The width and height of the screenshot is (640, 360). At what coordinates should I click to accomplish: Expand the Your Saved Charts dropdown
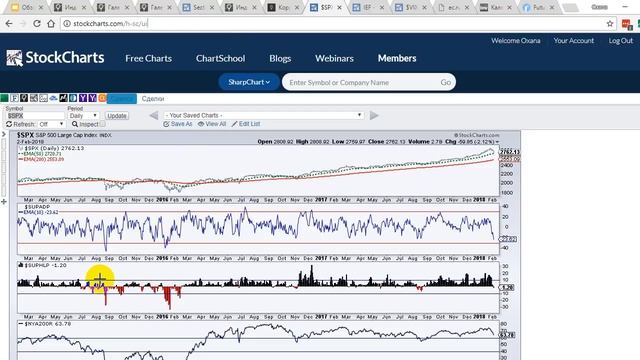point(263,116)
